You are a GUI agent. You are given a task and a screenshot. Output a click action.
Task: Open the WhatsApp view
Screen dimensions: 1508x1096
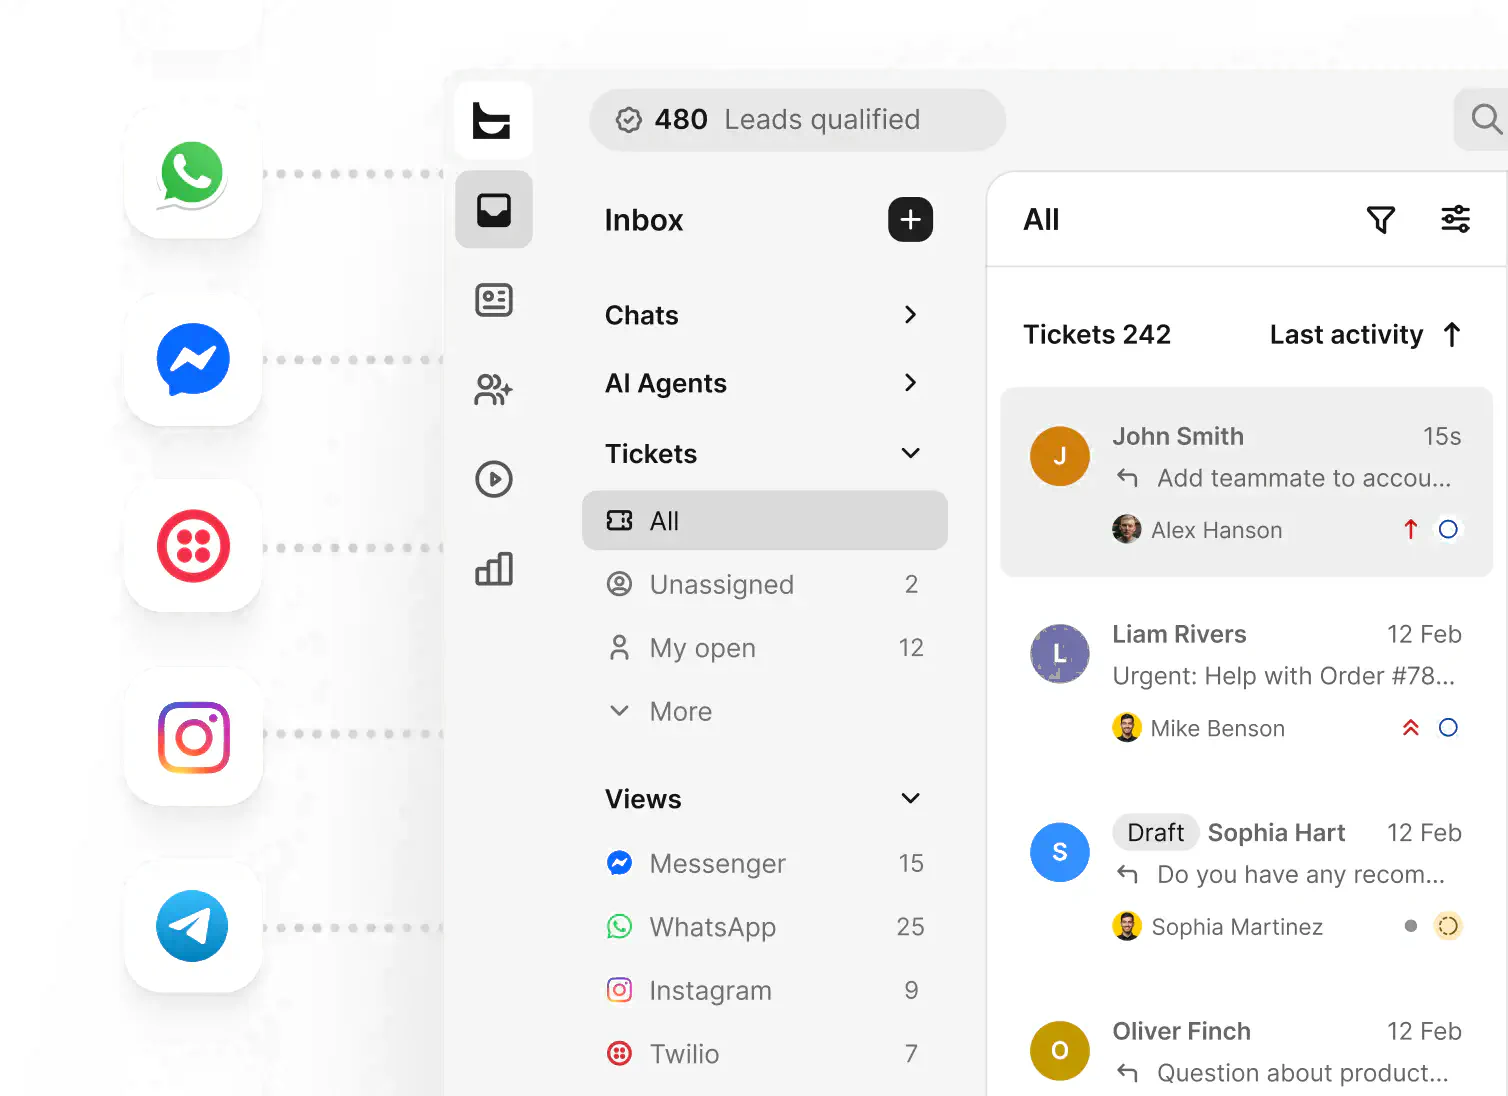tap(764, 927)
